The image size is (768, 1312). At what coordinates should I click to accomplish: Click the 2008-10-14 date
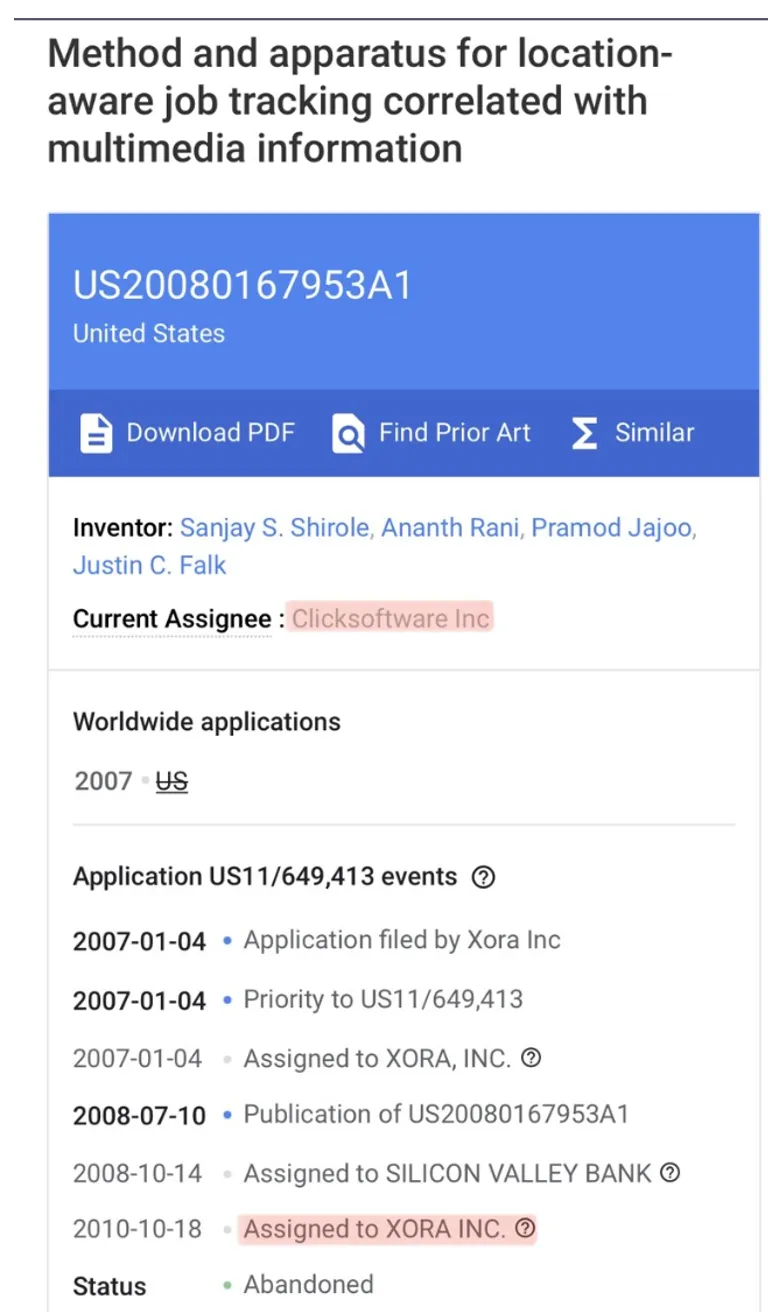[x=137, y=1173]
